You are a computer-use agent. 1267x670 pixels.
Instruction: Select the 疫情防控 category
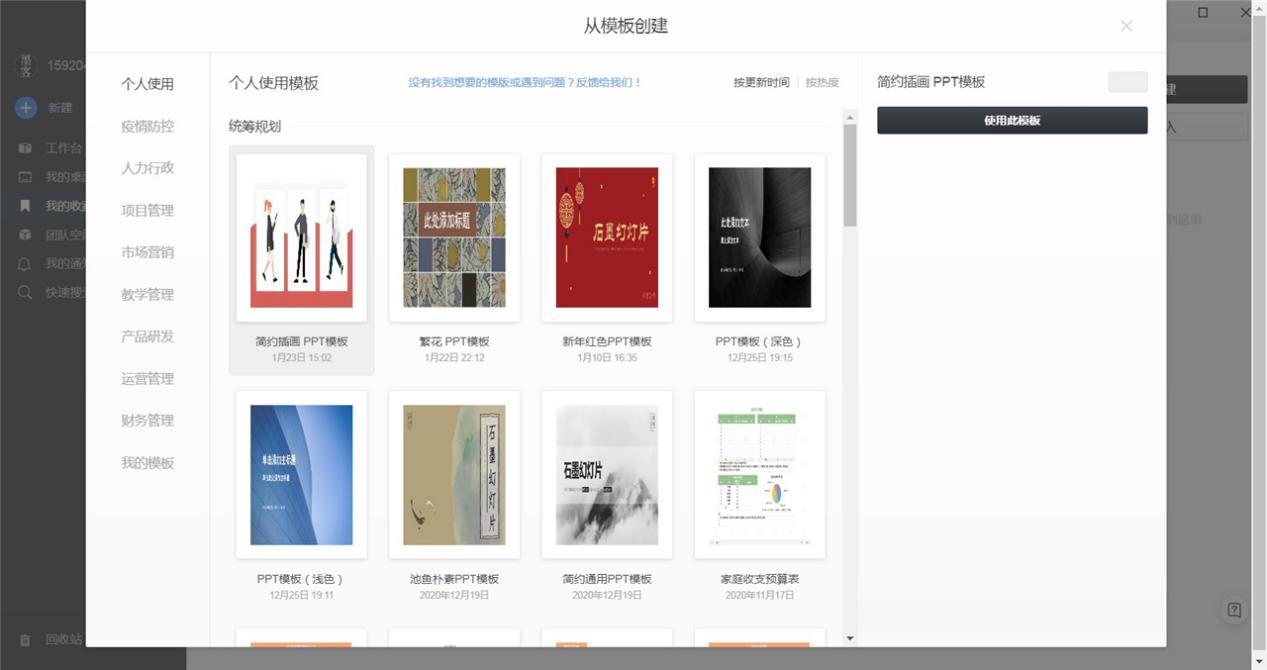(147, 126)
